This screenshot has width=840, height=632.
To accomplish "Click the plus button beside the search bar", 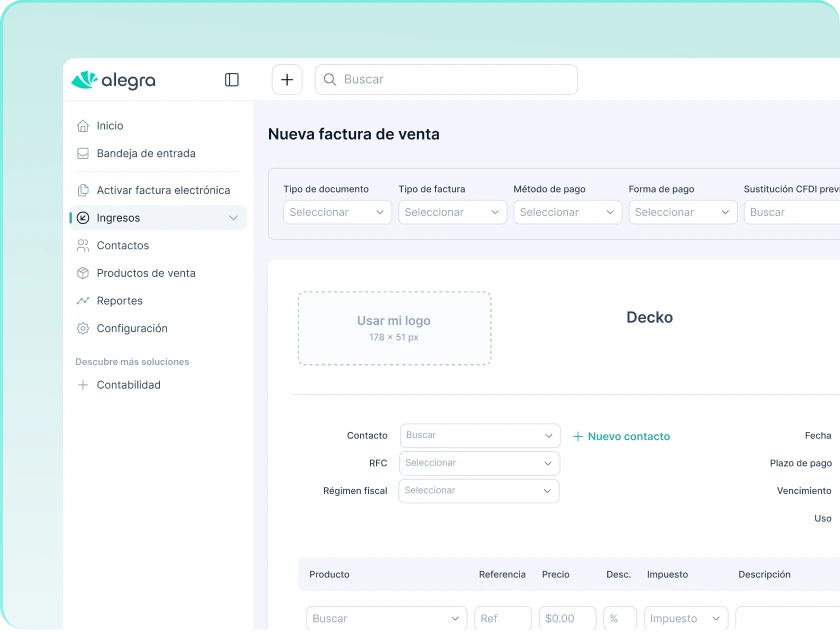I will click(287, 80).
